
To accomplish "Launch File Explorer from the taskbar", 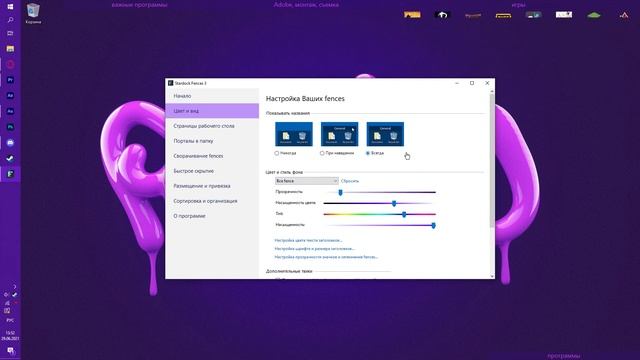I will coord(10,49).
